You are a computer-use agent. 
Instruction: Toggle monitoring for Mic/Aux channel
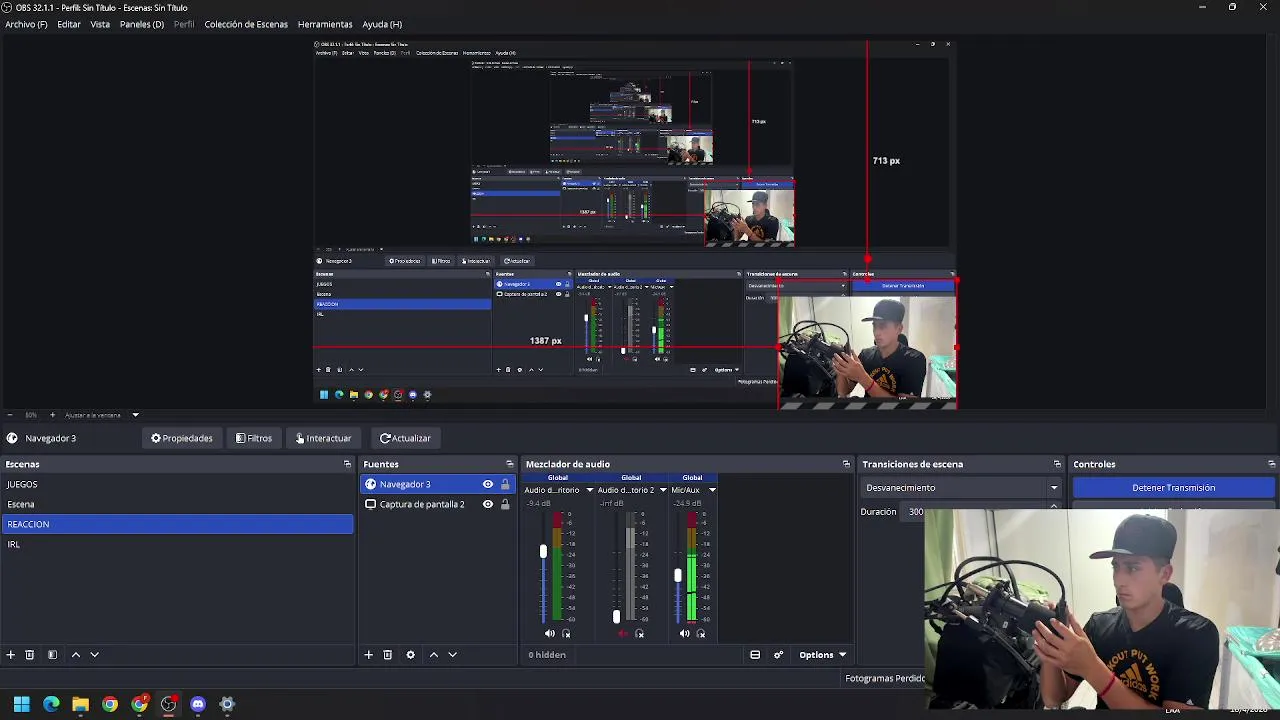tap(700, 633)
